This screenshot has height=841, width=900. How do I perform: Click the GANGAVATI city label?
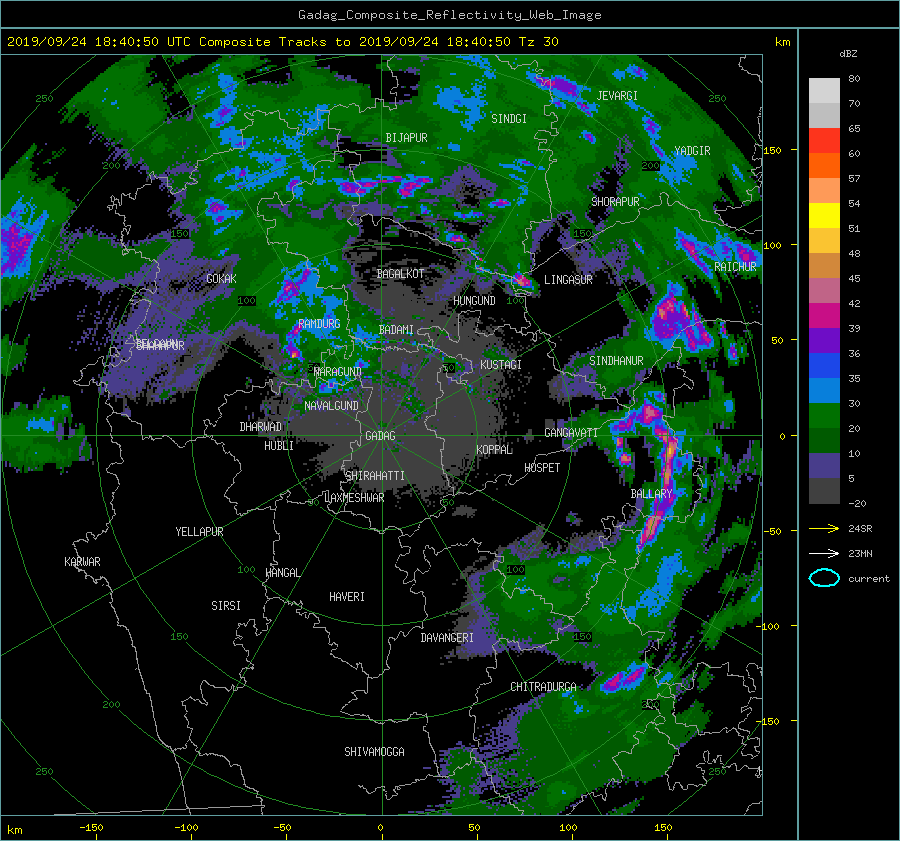click(x=571, y=433)
